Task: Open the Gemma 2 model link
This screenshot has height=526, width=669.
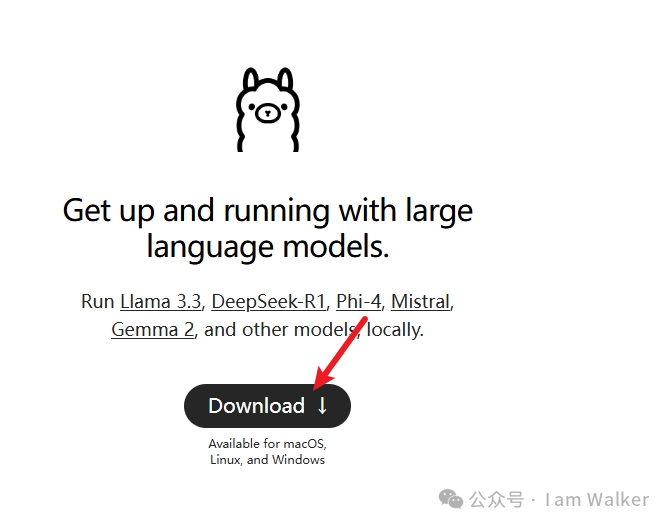Action: [153, 330]
